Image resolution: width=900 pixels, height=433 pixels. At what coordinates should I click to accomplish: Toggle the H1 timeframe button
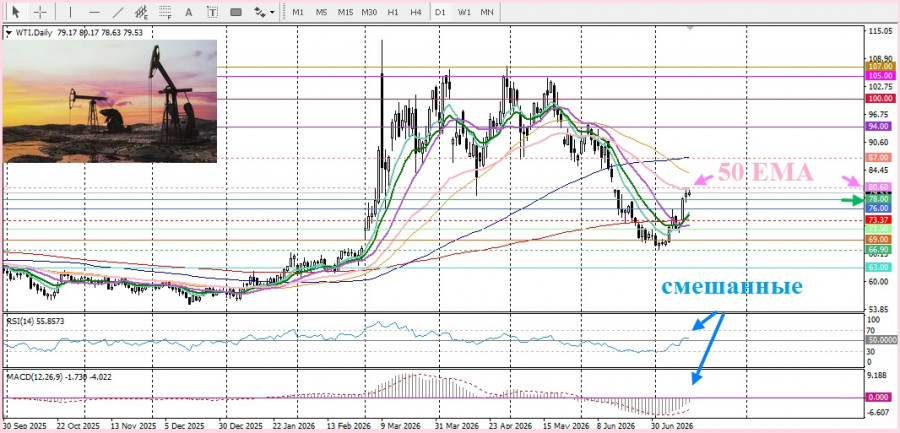393,11
